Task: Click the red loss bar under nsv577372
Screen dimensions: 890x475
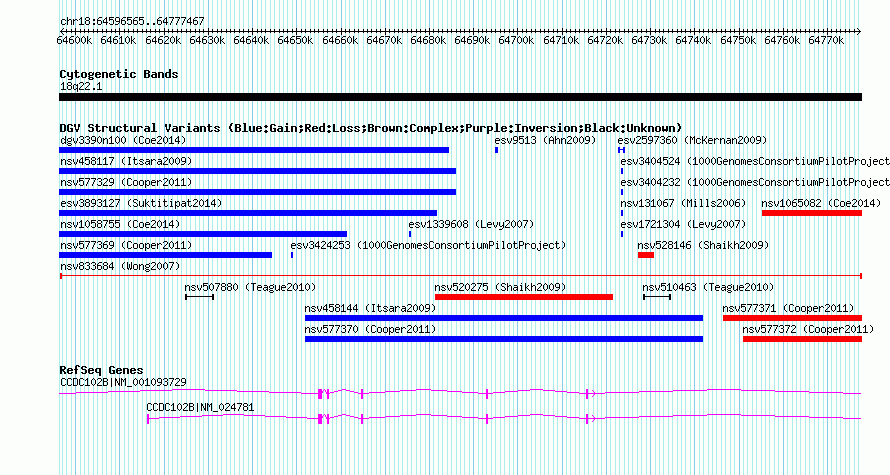Action: (x=803, y=339)
